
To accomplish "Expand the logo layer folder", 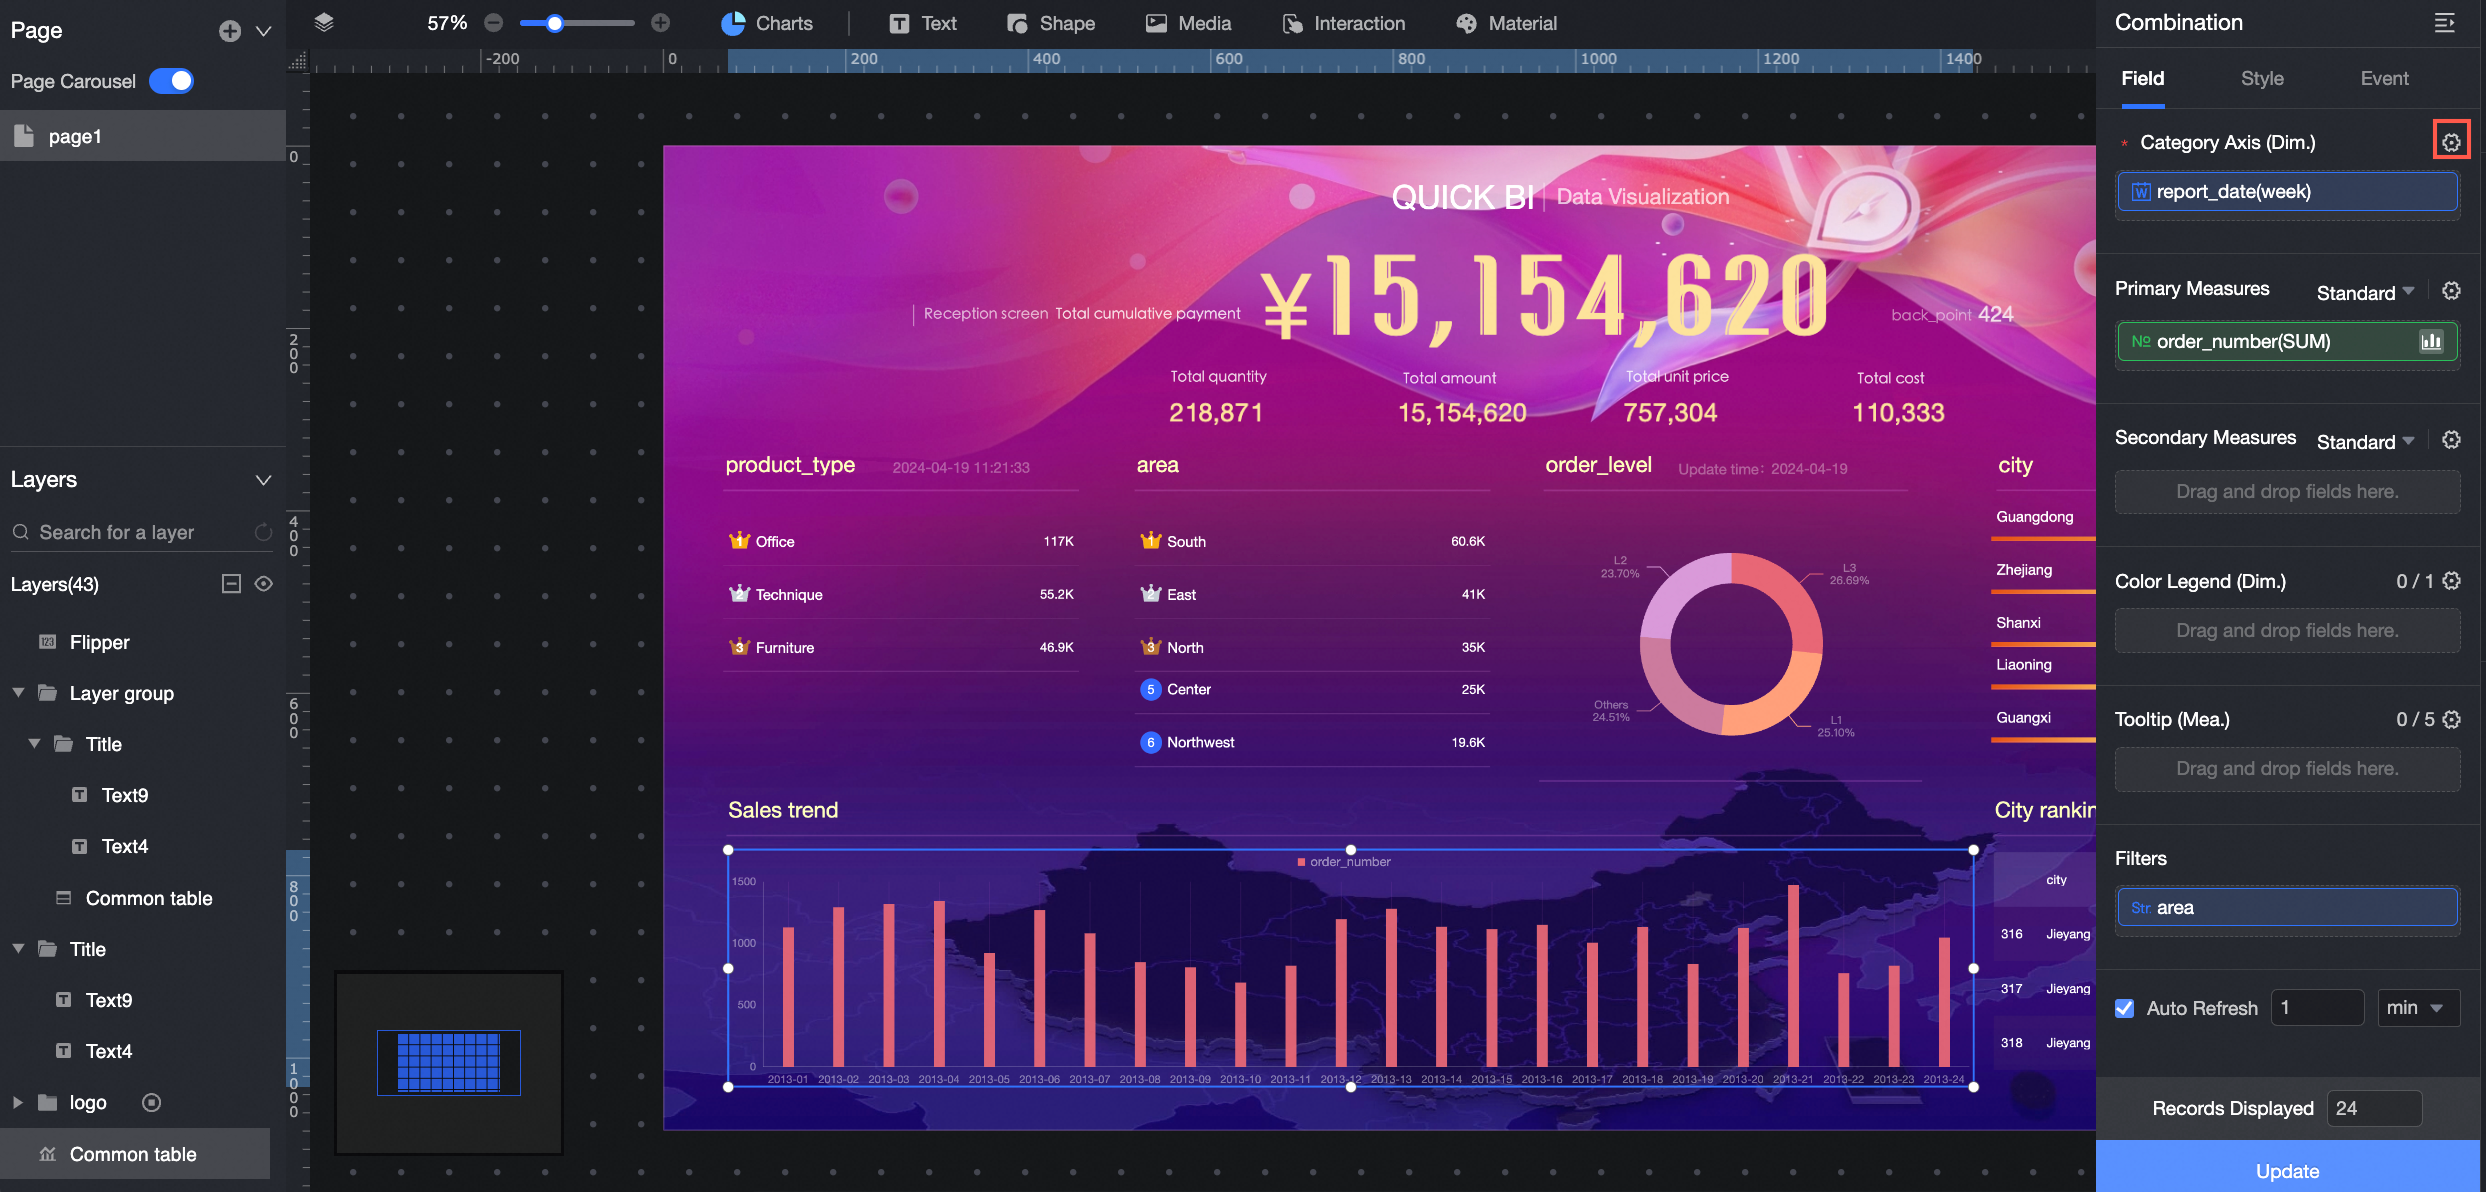I will pos(17,1102).
